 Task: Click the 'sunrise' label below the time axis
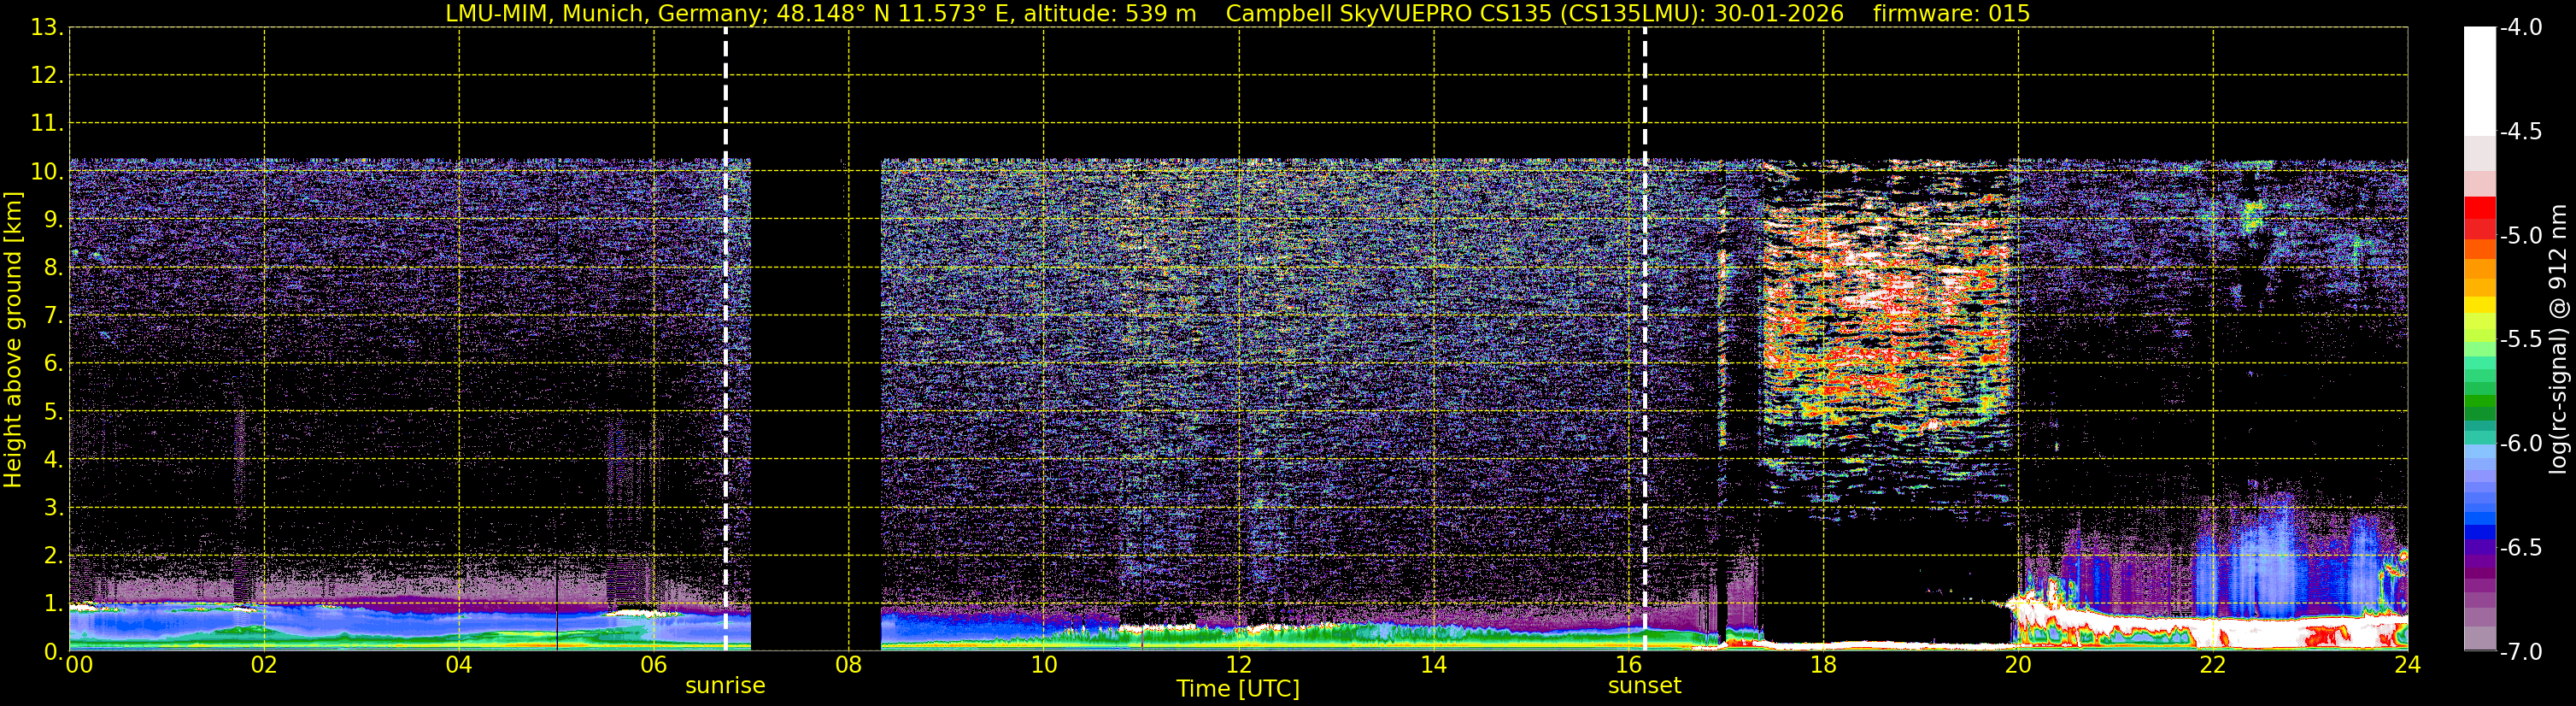pyautogui.click(x=725, y=686)
